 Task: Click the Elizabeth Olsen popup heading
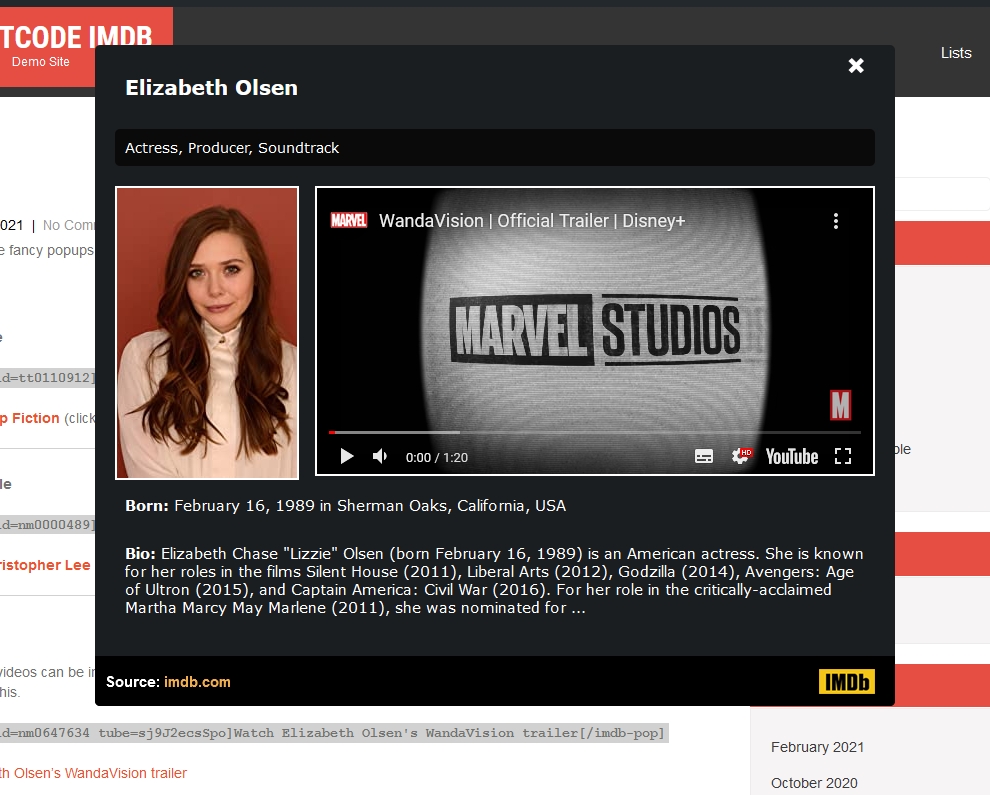pyautogui.click(x=212, y=88)
